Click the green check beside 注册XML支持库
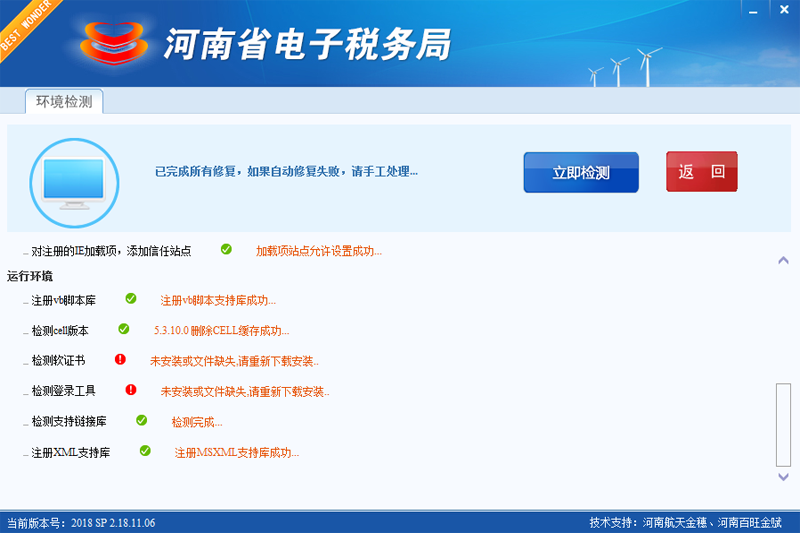This screenshot has height=533, width=800. pos(145,450)
